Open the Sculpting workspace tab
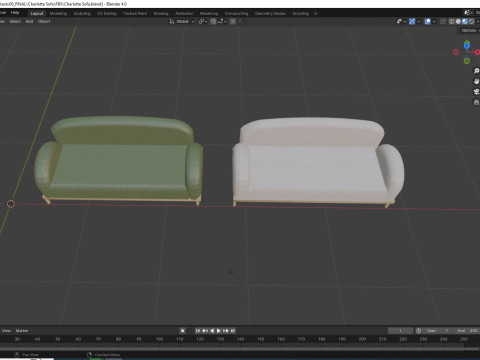Viewport: 480px width, 360px height. (x=82, y=13)
